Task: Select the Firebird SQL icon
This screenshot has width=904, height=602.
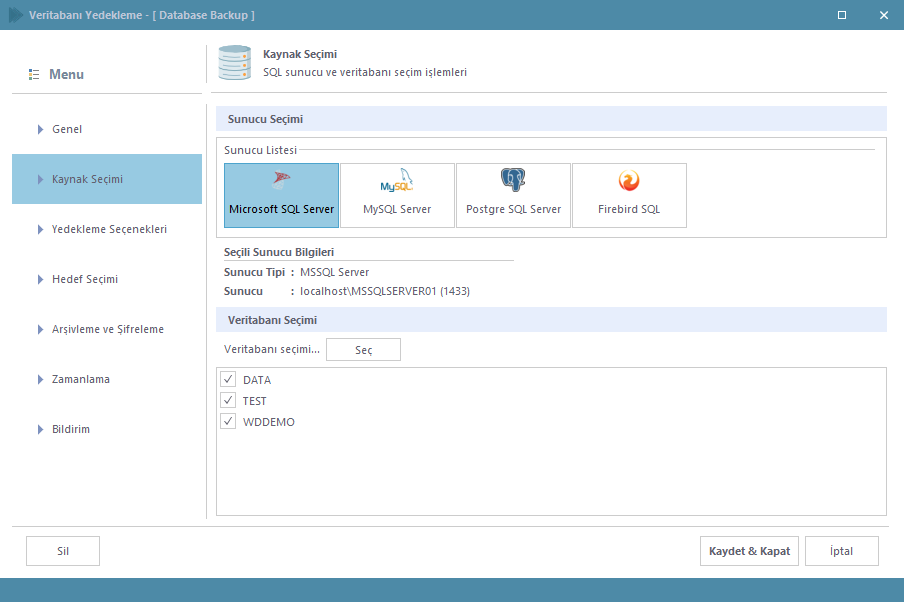Action: click(629, 181)
